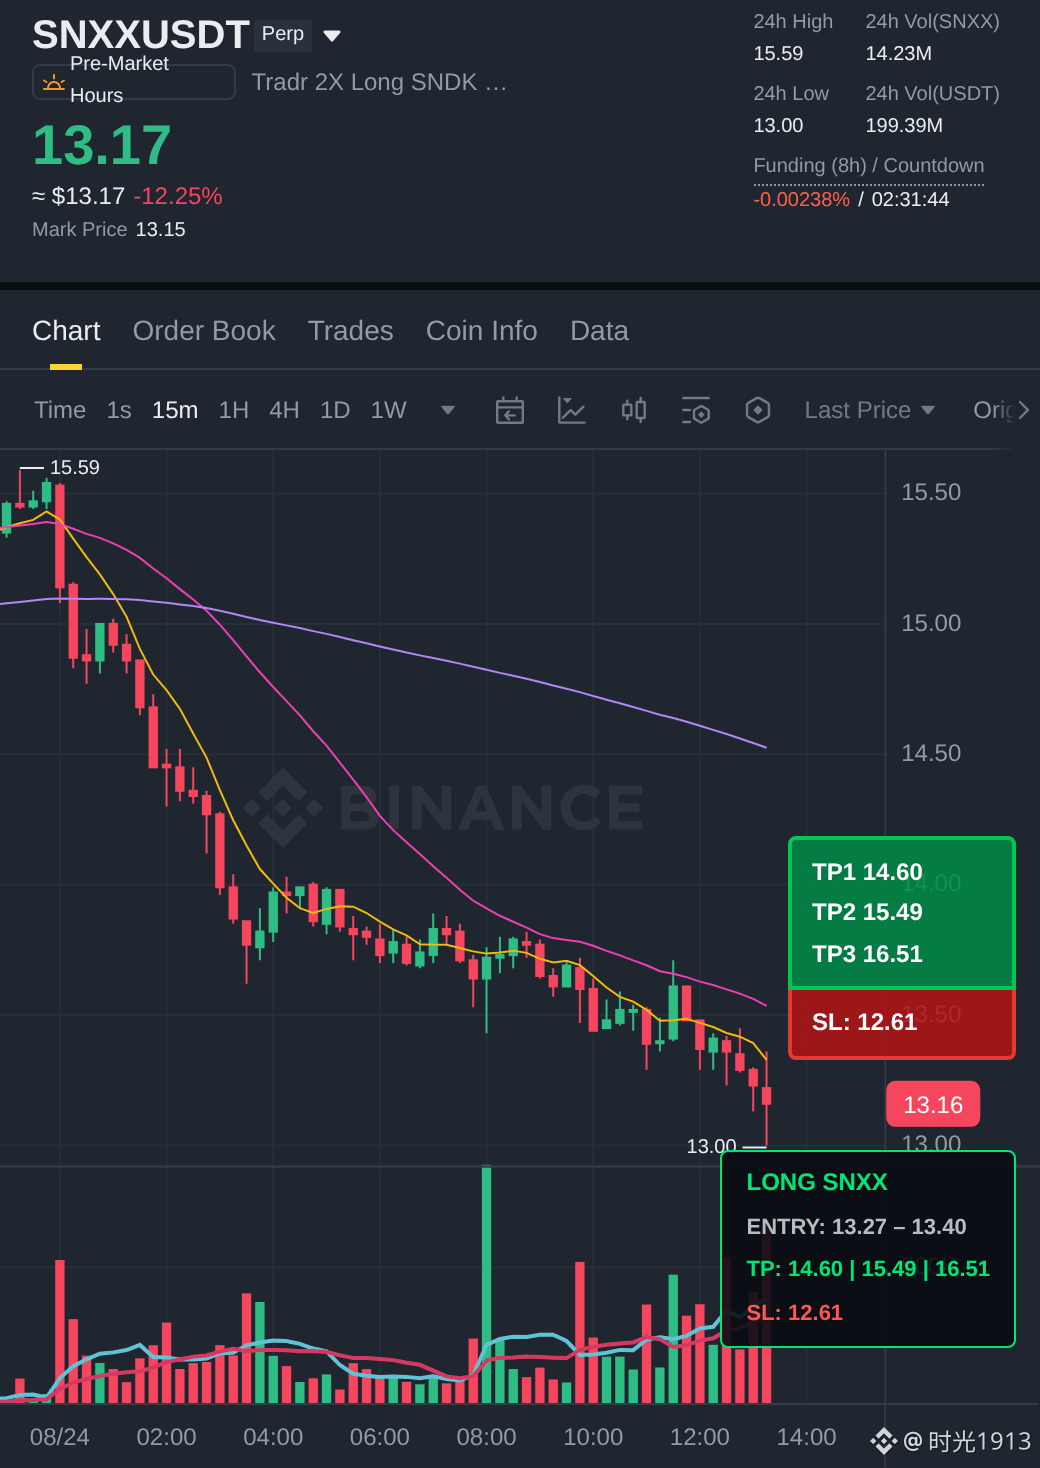1040x1468 pixels.
Task: Tap the 24h Vol(USDT) value 199.39M
Action: tap(904, 125)
